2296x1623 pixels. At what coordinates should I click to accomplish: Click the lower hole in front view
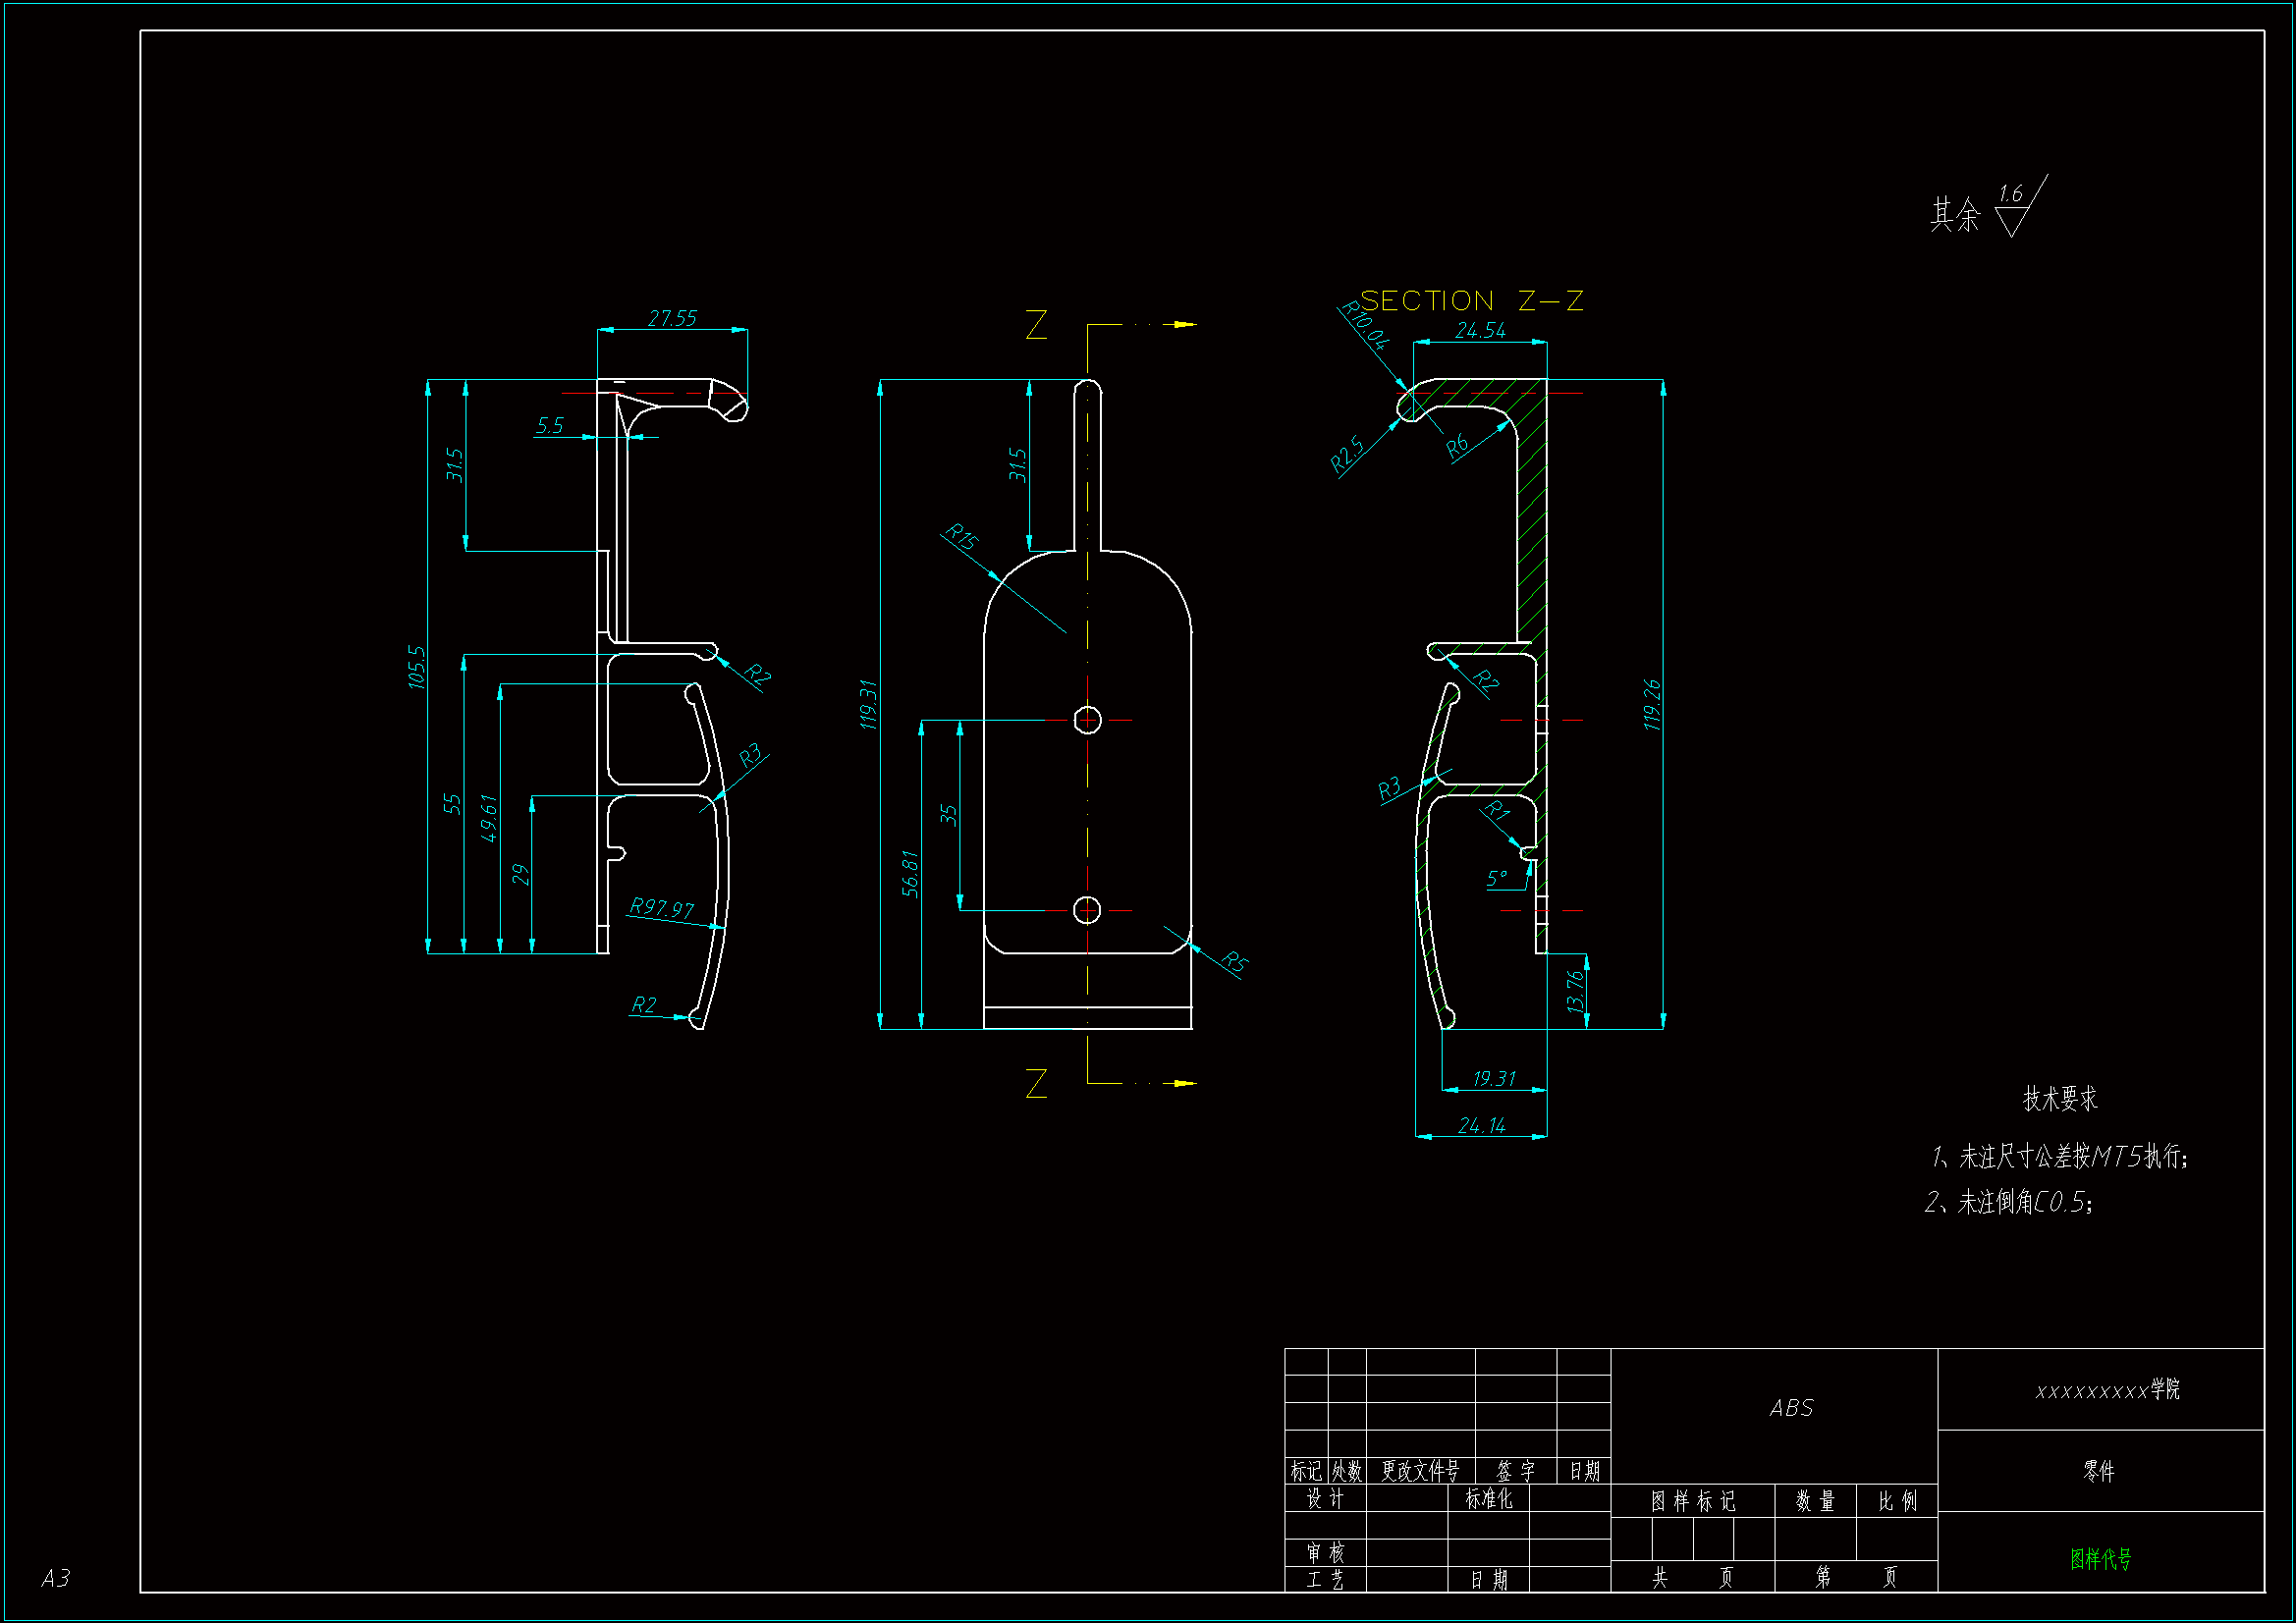1087,910
